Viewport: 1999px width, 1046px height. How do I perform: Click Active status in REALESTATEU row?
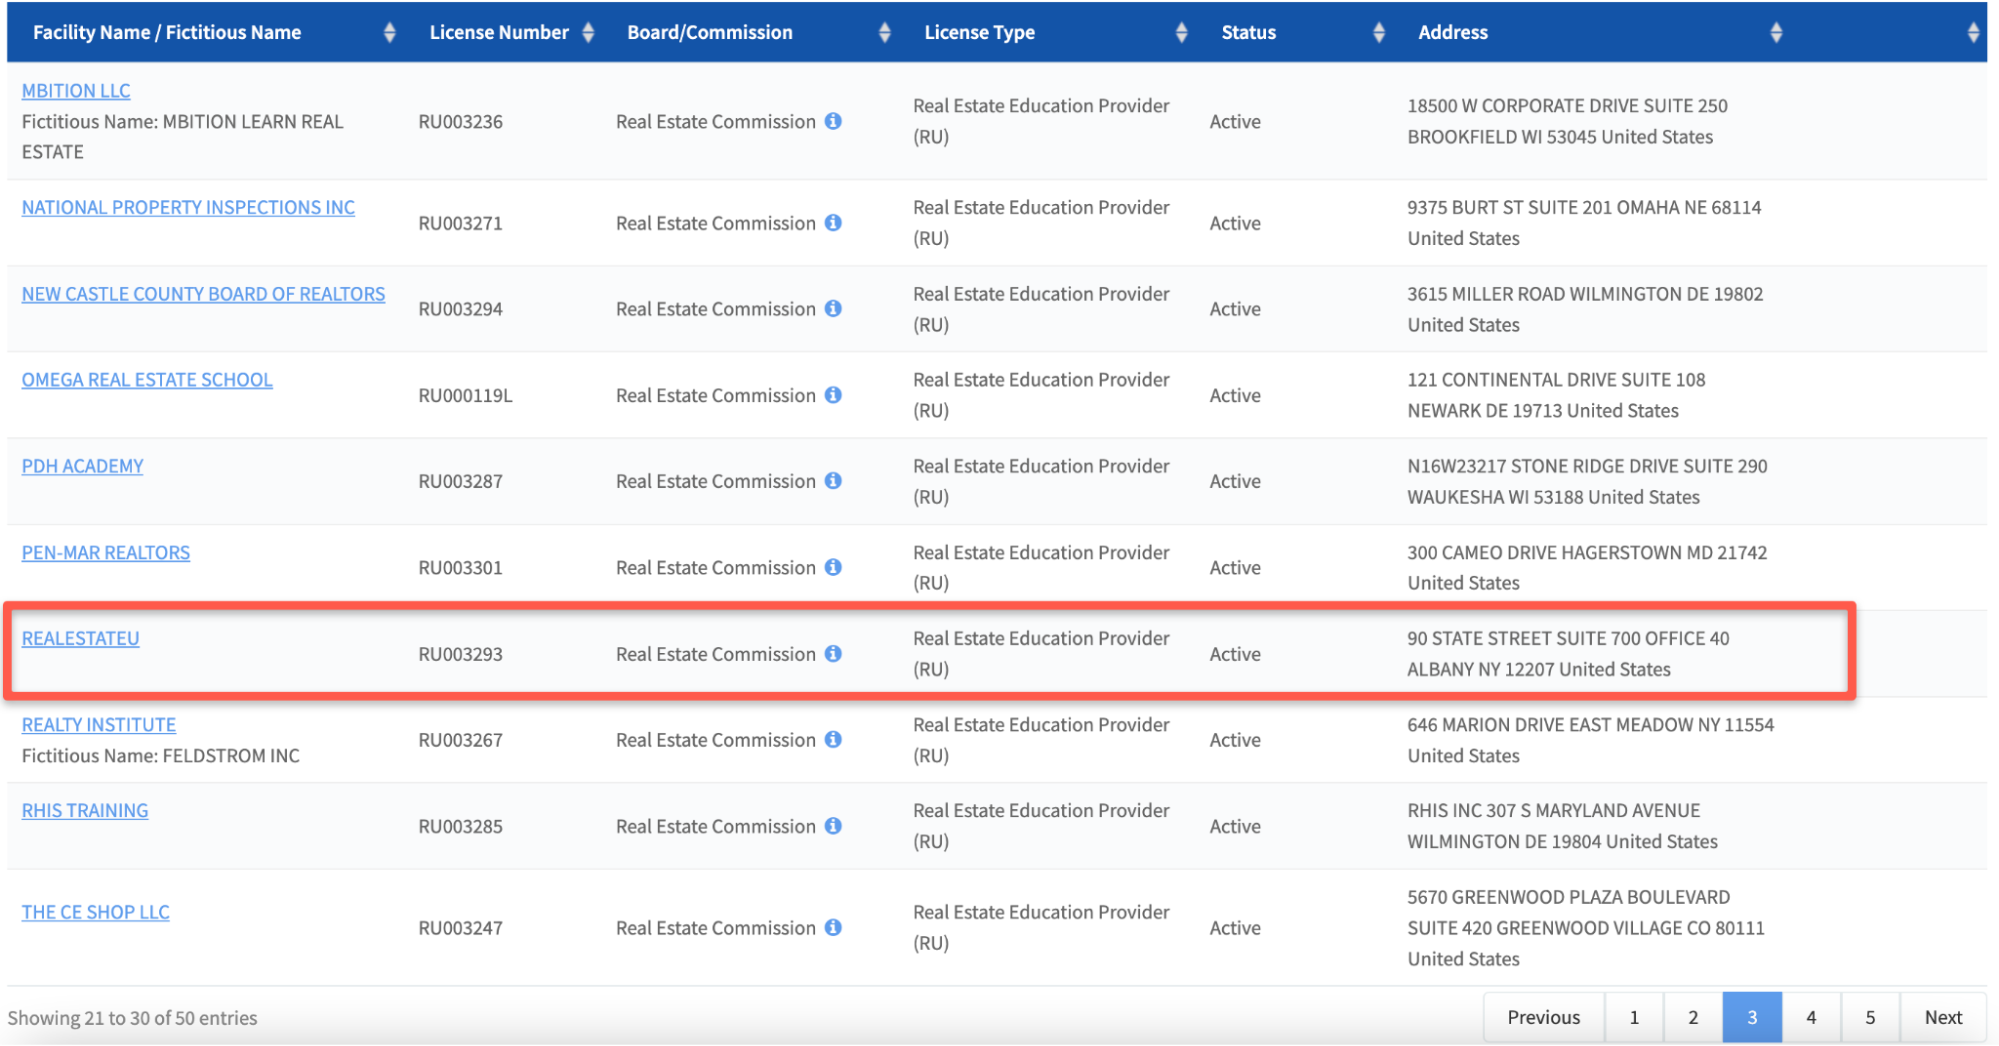1235,654
